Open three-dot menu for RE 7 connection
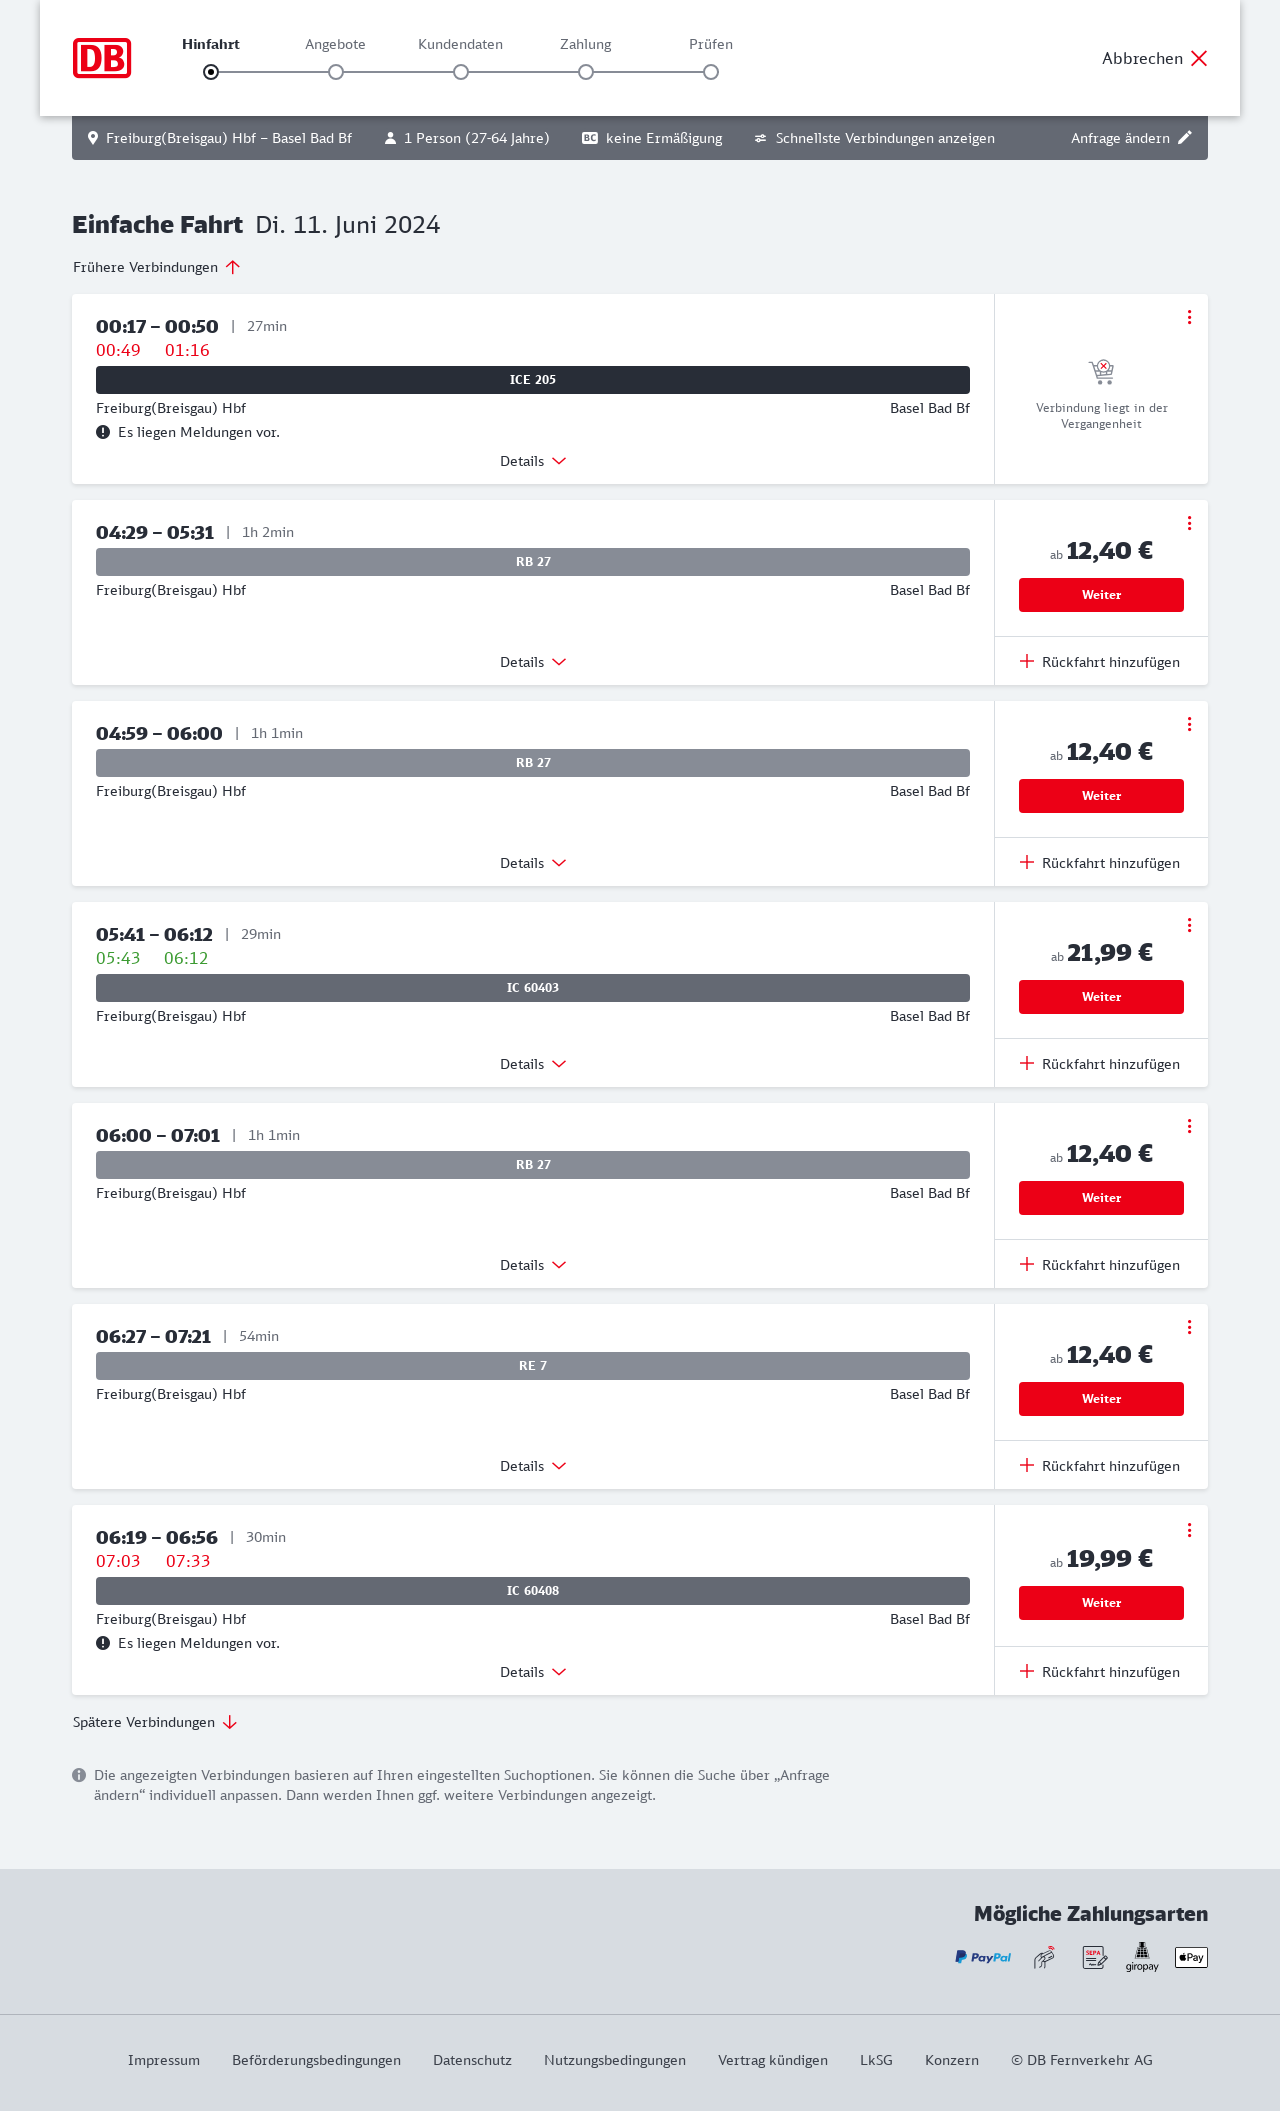Viewport: 1280px width, 2111px height. 1189,1327
